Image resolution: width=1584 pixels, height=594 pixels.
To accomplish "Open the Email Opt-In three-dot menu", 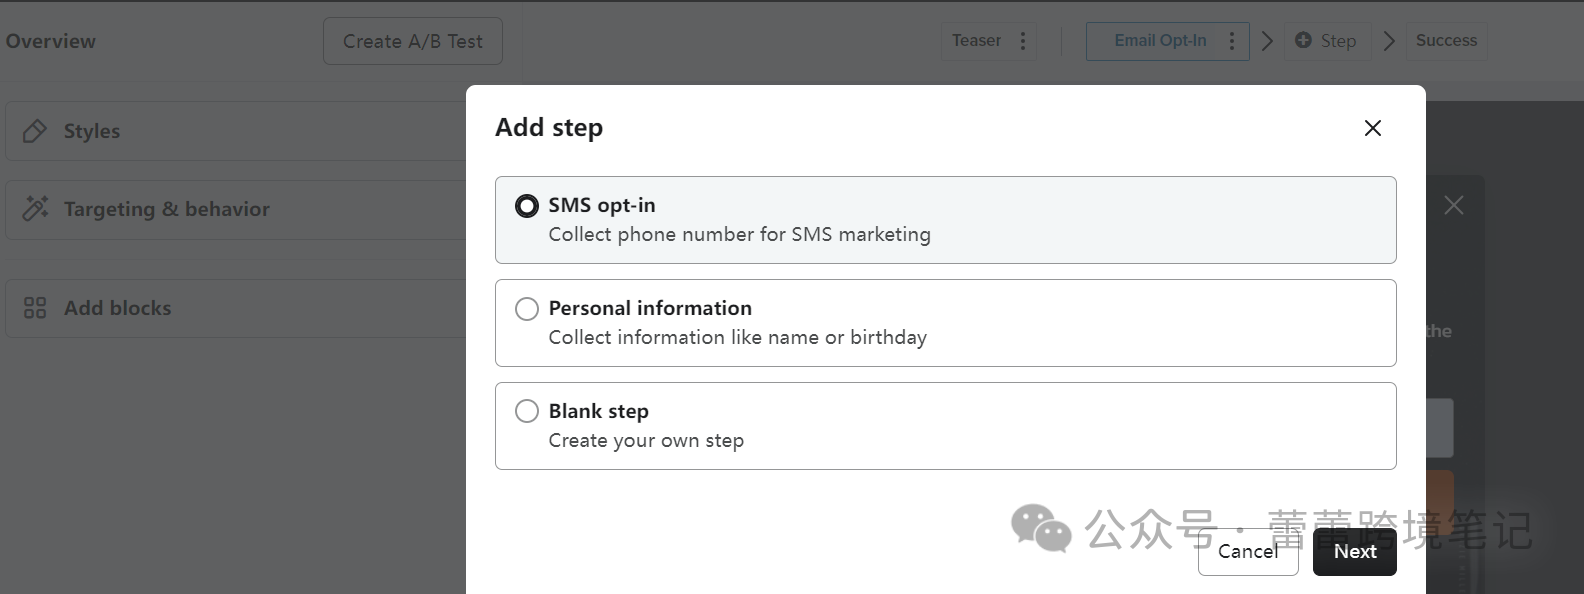I will pos(1232,41).
